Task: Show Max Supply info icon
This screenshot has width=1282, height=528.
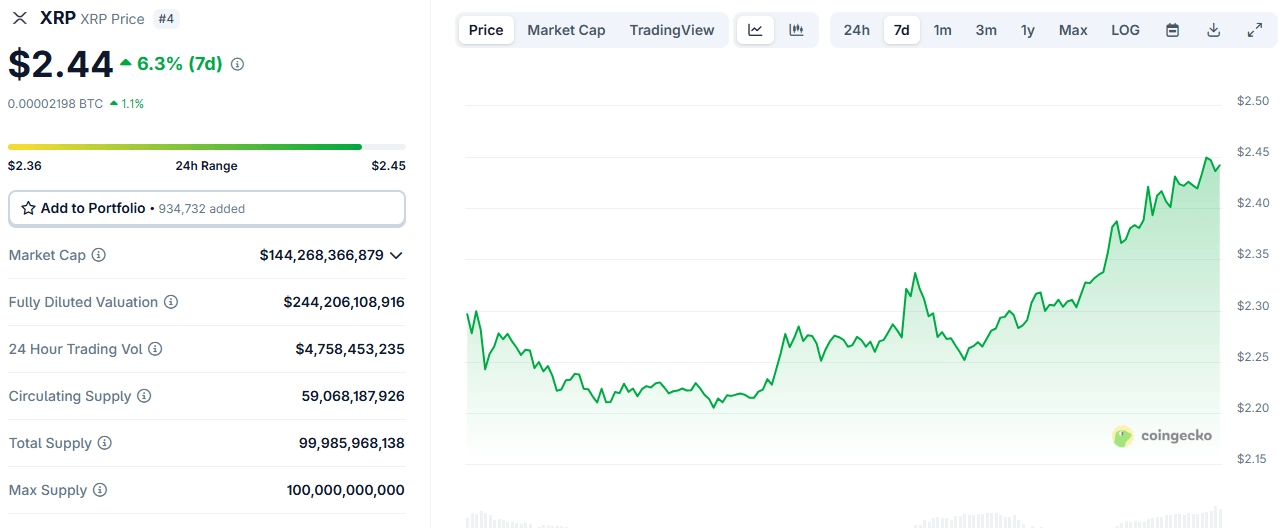Action: (100, 490)
